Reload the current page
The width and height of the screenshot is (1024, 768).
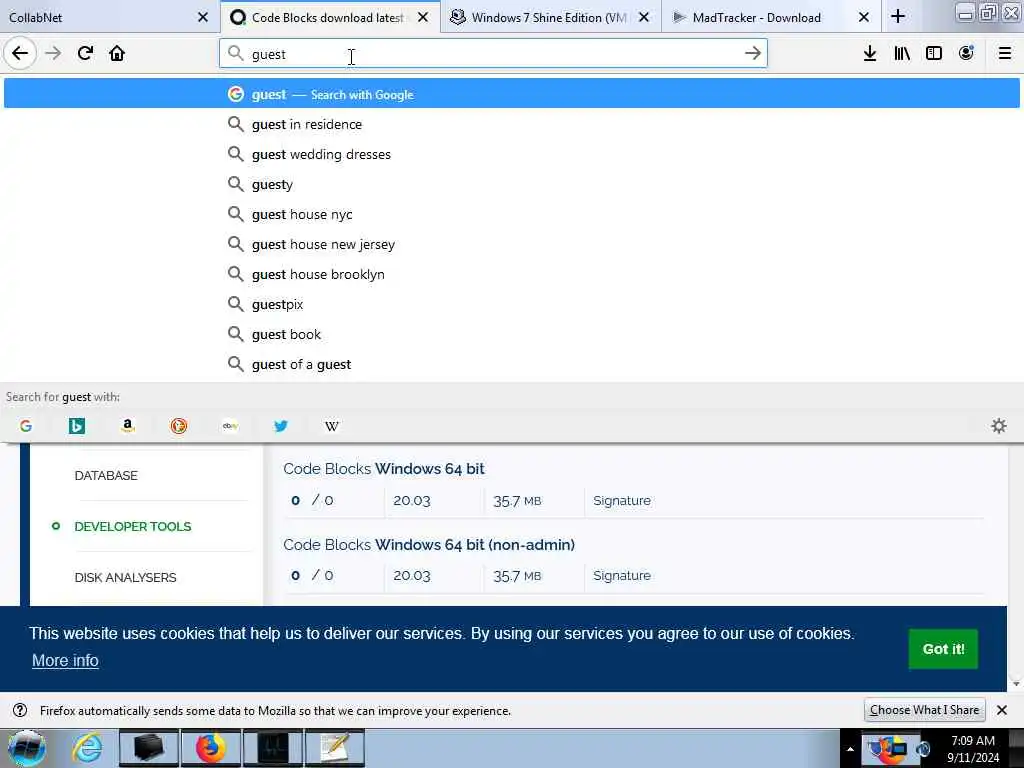85,54
